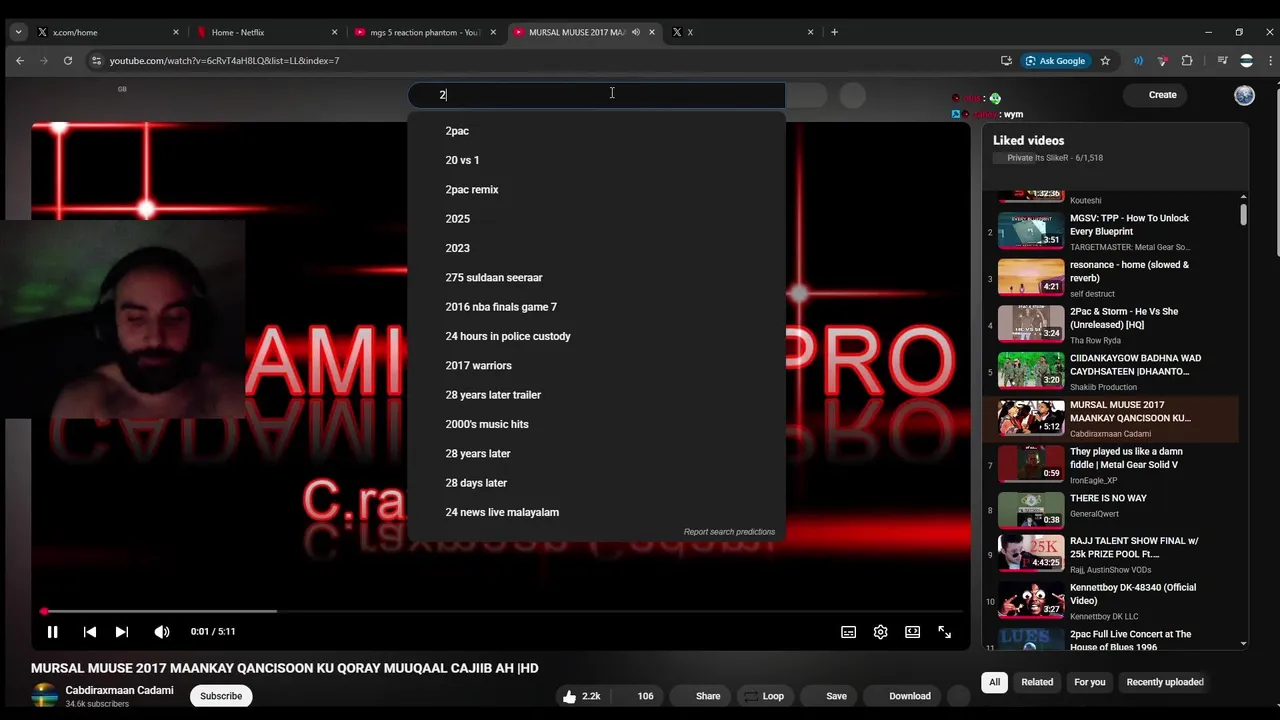Close the Home - Netflix tab
The height and width of the screenshot is (720, 1280).
pos(334,32)
